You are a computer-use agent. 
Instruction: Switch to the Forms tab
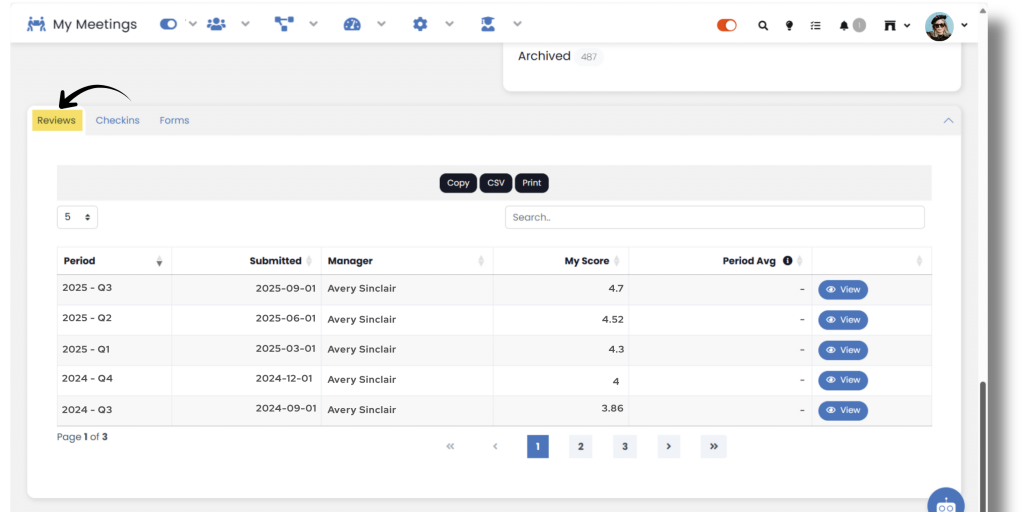(174, 120)
